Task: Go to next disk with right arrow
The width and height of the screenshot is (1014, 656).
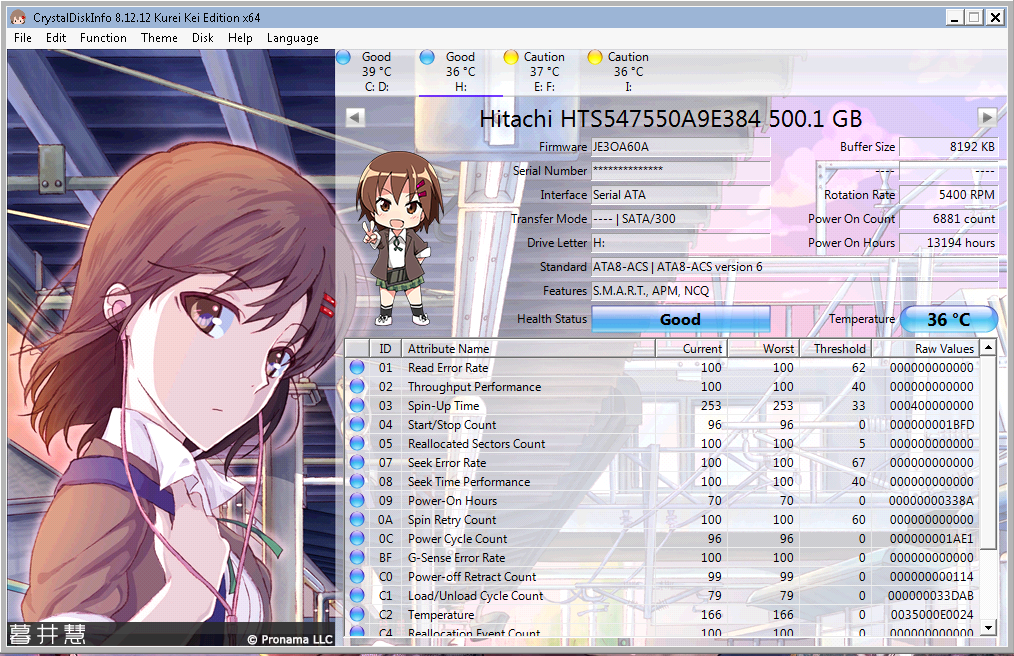Action: (x=987, y=117)
